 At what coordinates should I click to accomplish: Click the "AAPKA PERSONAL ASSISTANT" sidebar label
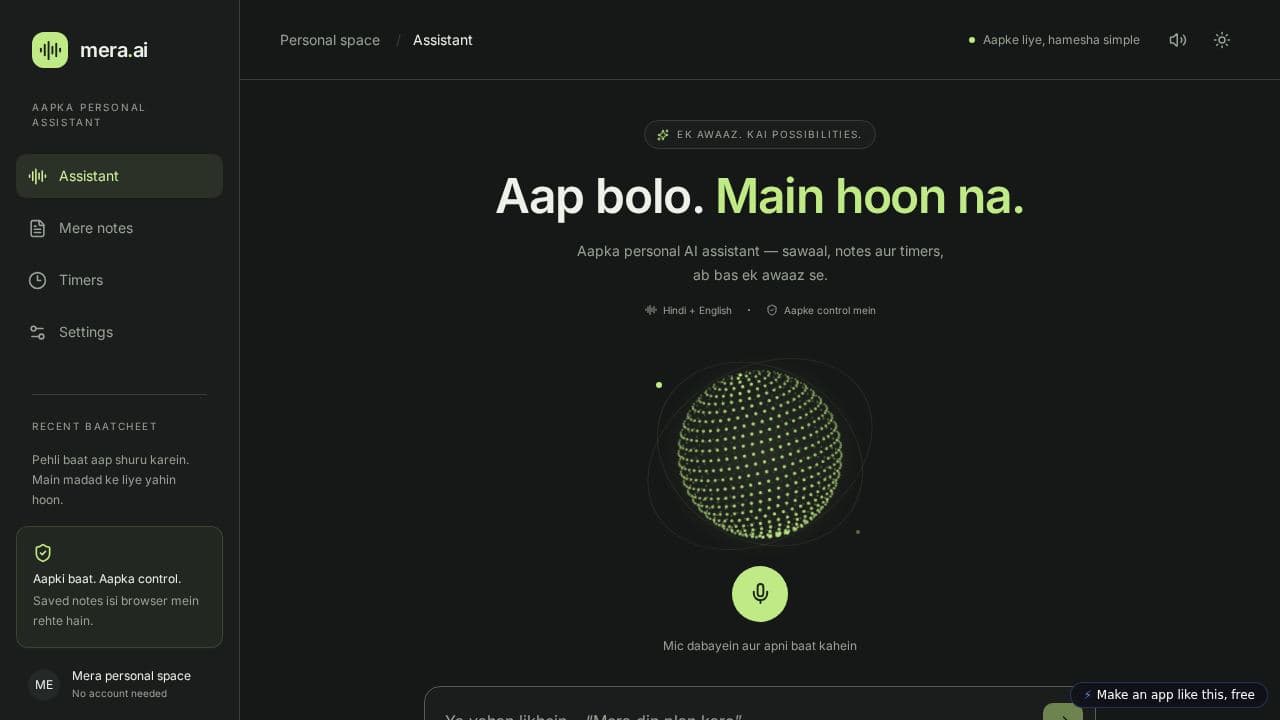pyautogui.click(x=89, y=115)
